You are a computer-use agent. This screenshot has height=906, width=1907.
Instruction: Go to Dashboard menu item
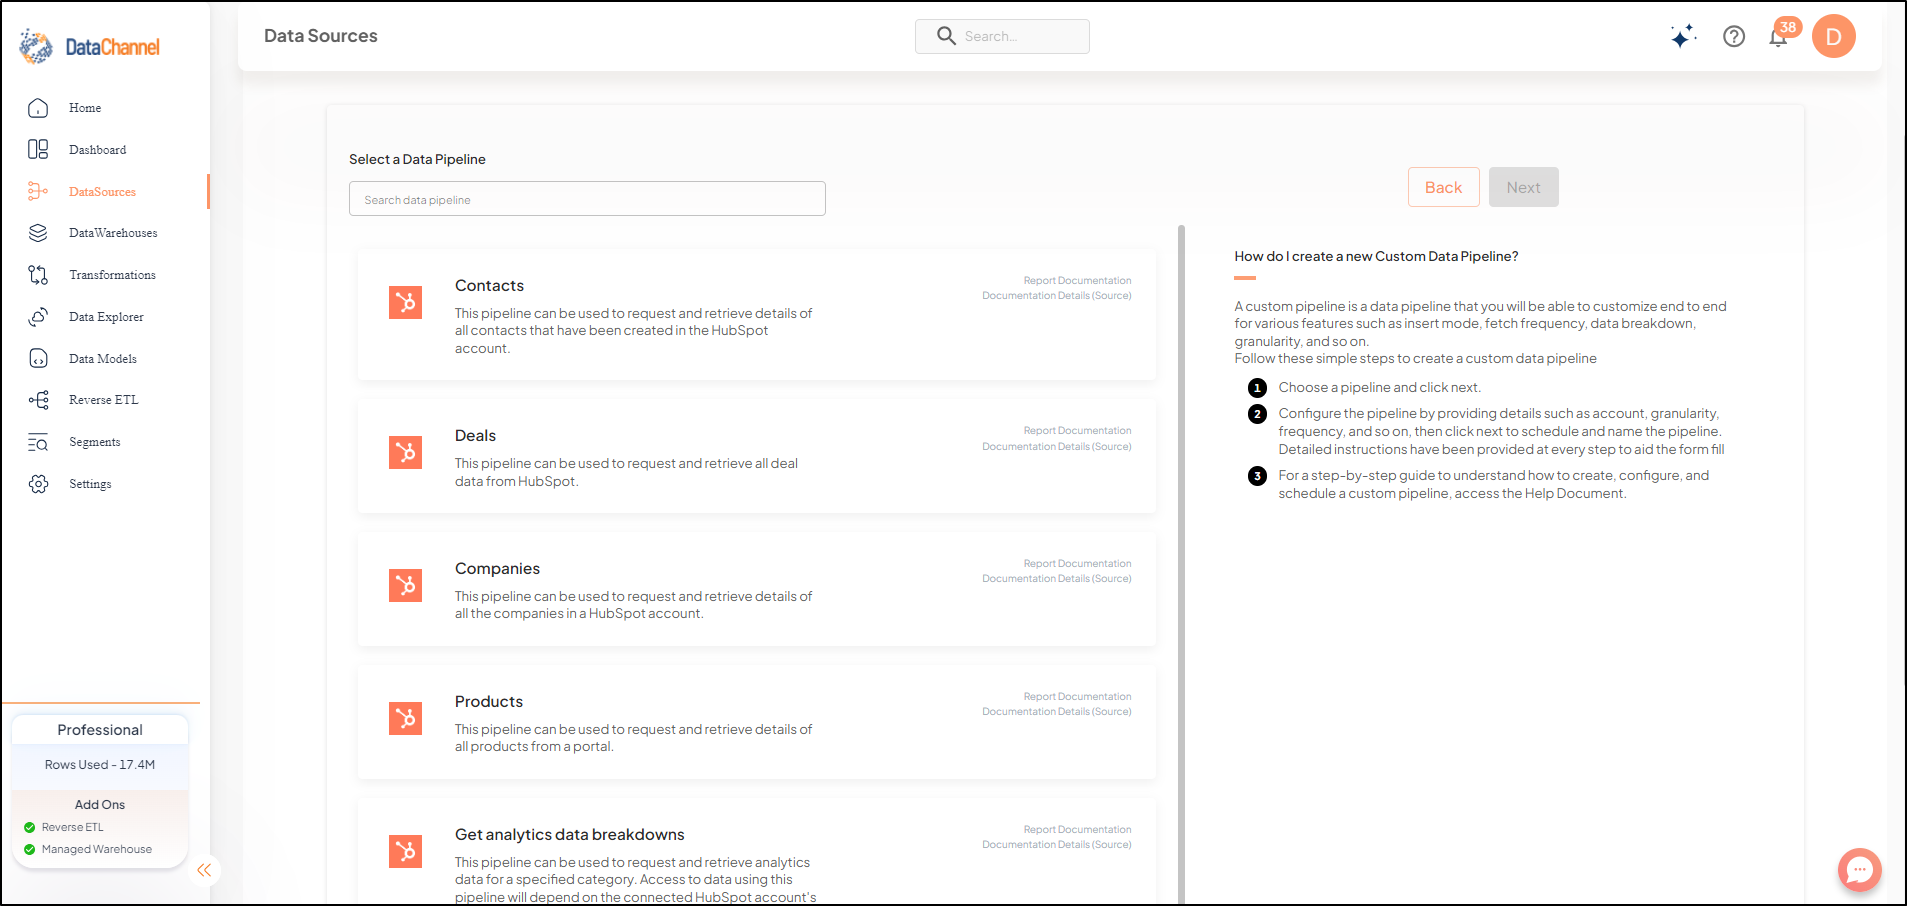coord(97,150)
